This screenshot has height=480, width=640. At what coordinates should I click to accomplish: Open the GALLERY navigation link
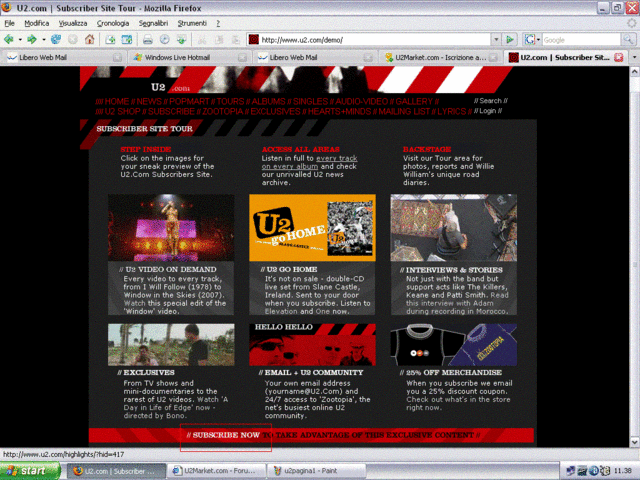pyautogui.click(x=414, y=101)
